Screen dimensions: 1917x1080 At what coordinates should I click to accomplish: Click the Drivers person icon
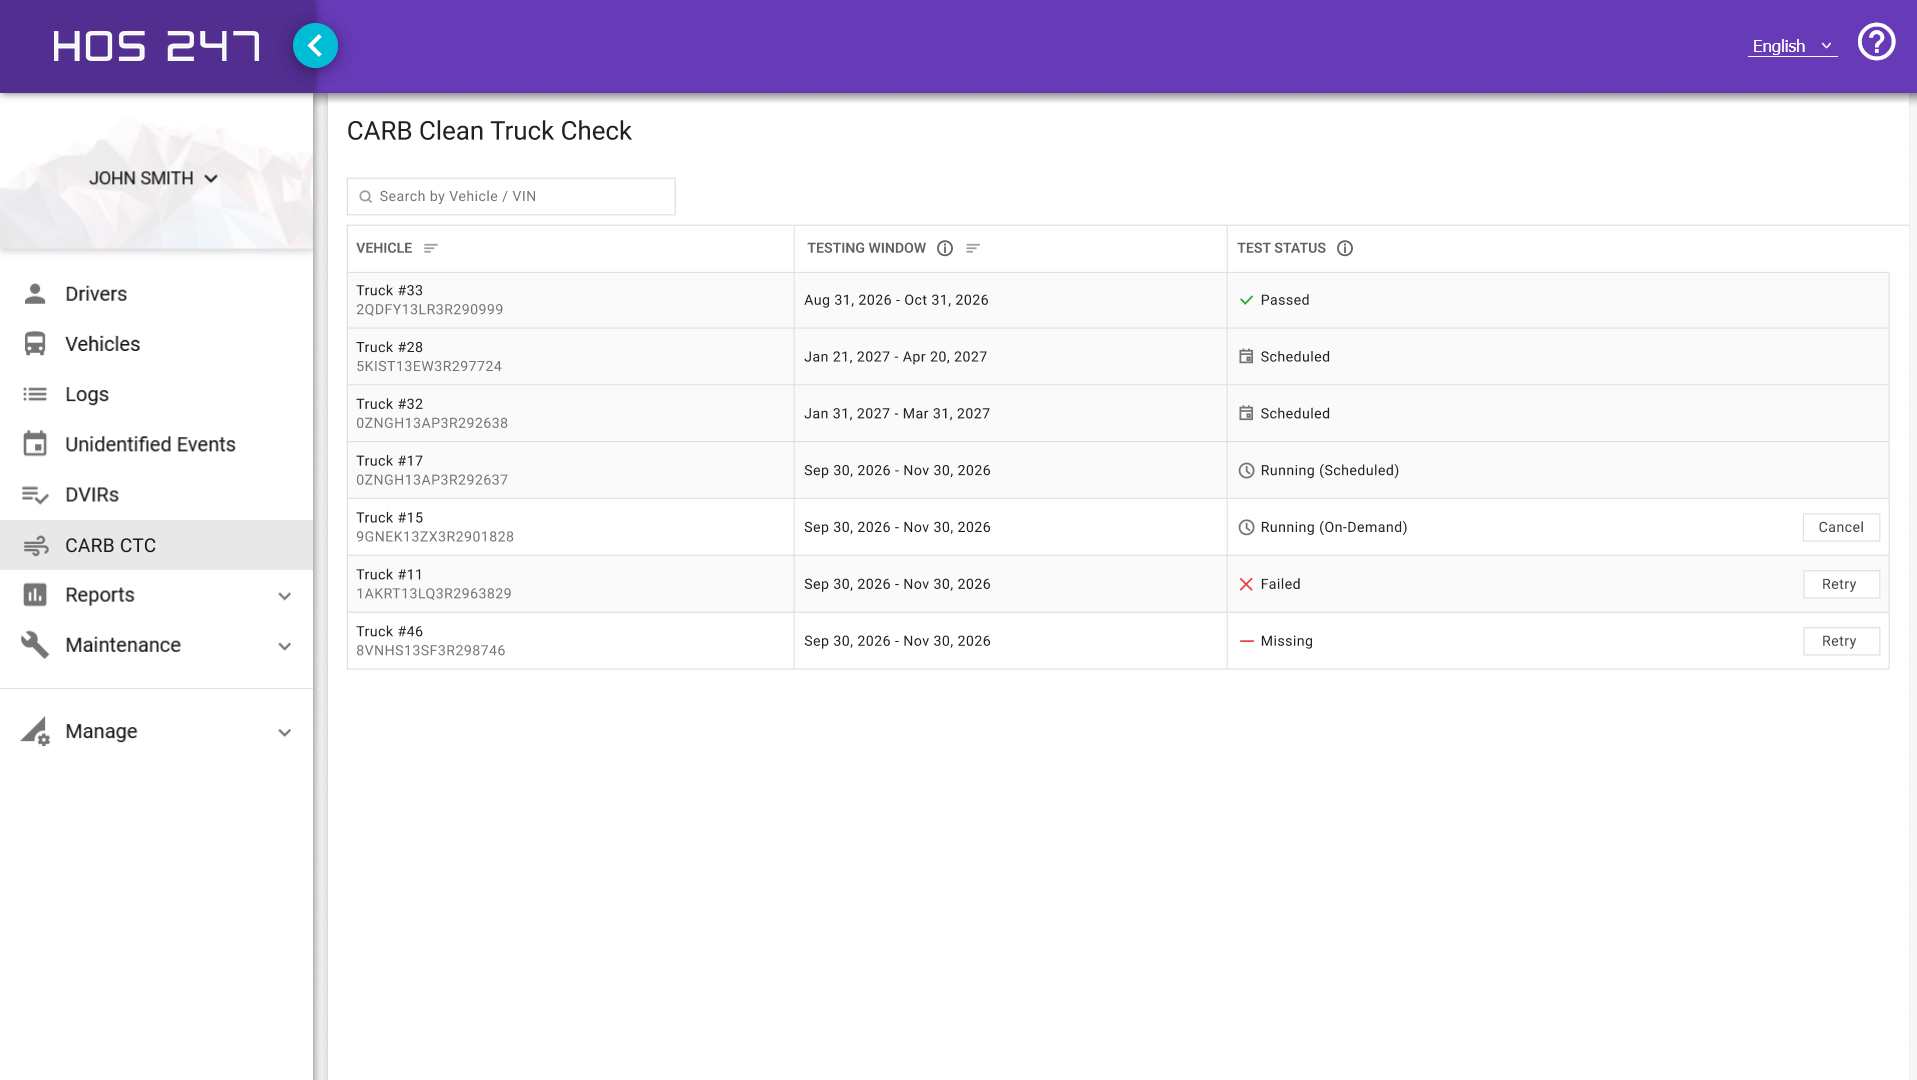pyautogui.click(x=35, y=294)
